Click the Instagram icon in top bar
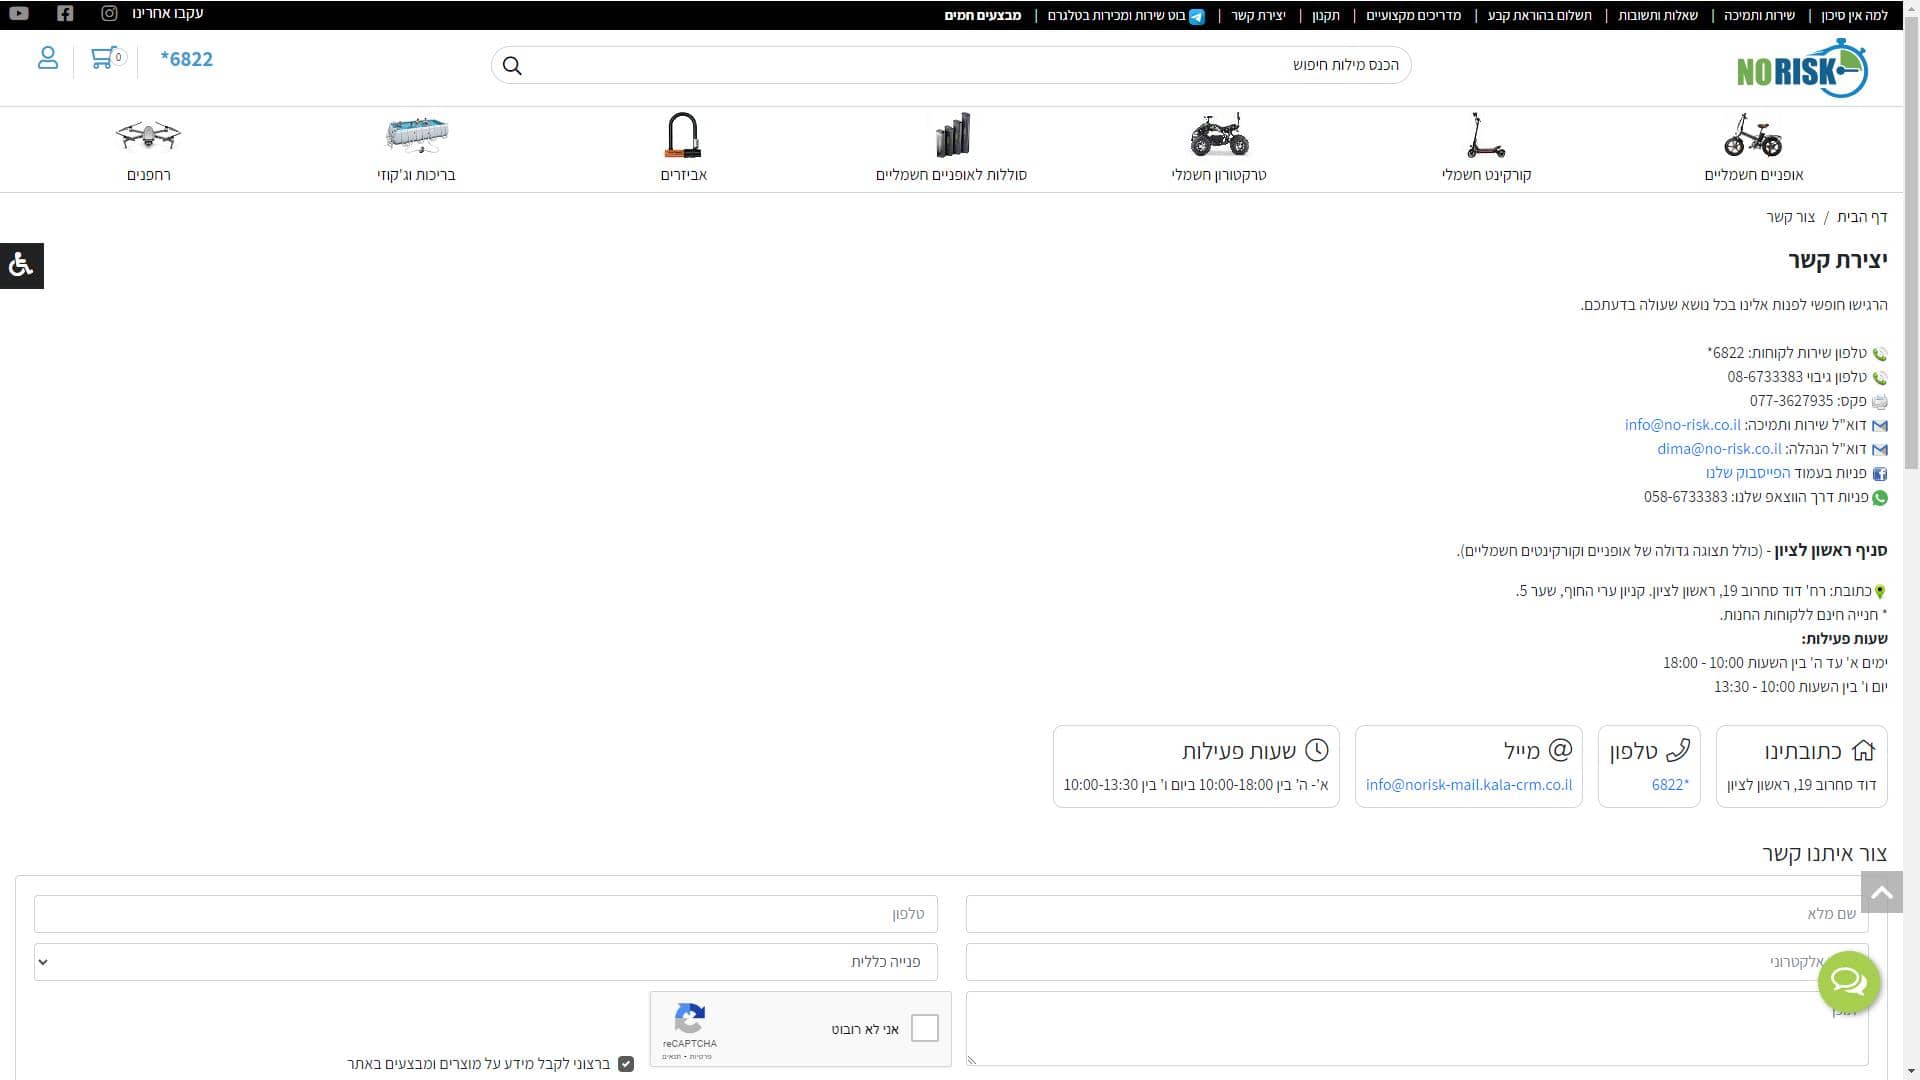 click(x=109, y=14)
